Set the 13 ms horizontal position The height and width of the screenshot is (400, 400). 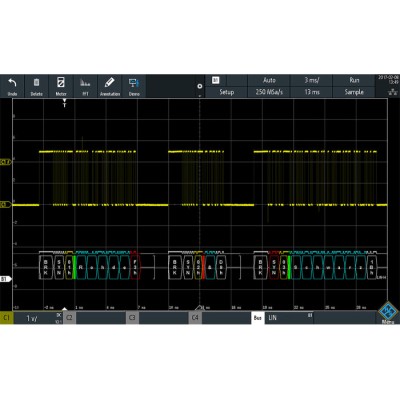[312, 92]
